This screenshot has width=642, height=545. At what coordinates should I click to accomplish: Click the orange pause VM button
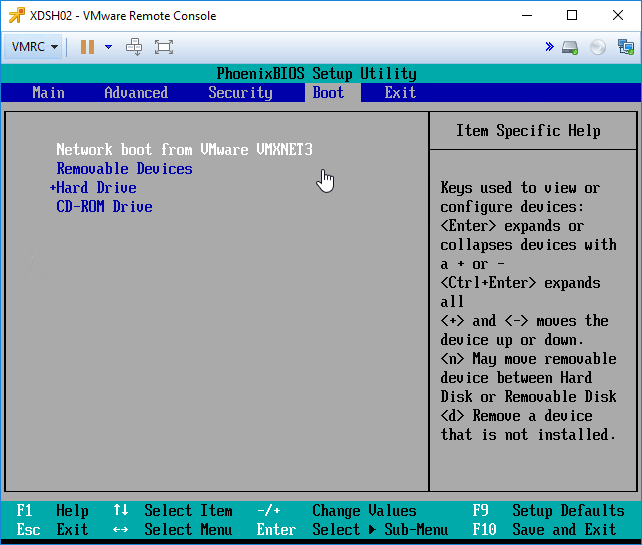pyautogui.click(x=87, y=47)
